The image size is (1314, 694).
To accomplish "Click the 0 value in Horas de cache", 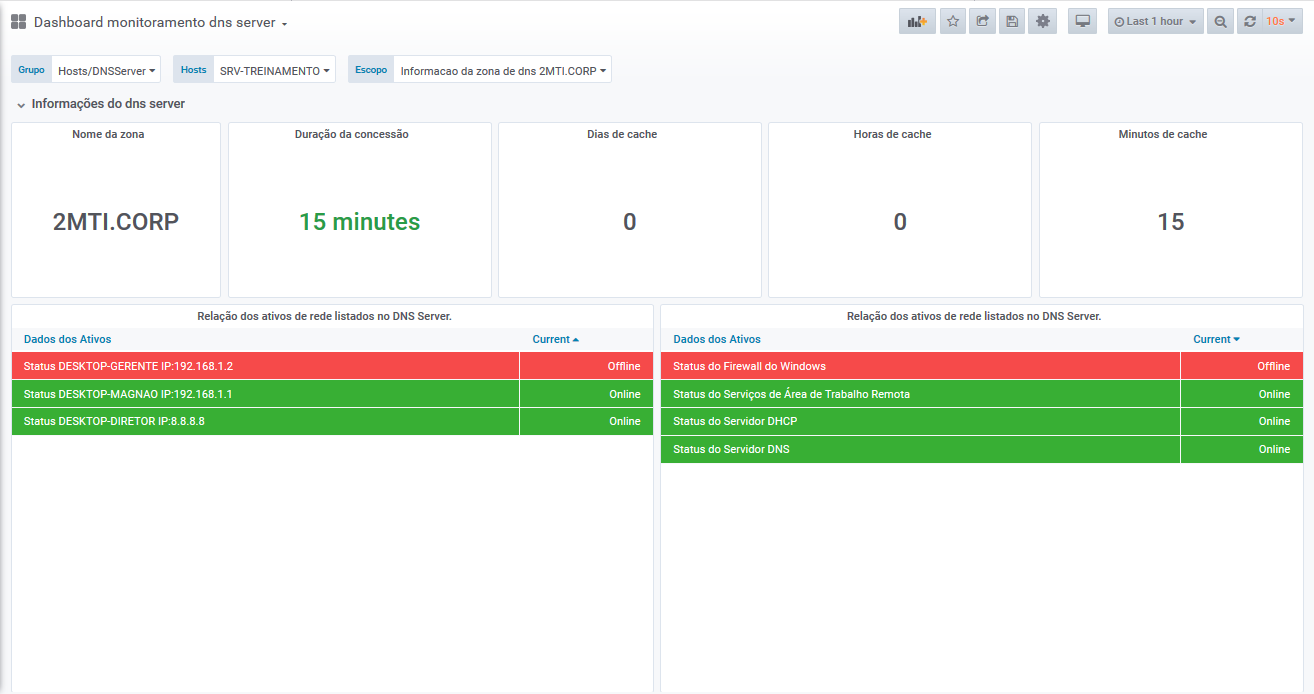I will tap(900, 222).
